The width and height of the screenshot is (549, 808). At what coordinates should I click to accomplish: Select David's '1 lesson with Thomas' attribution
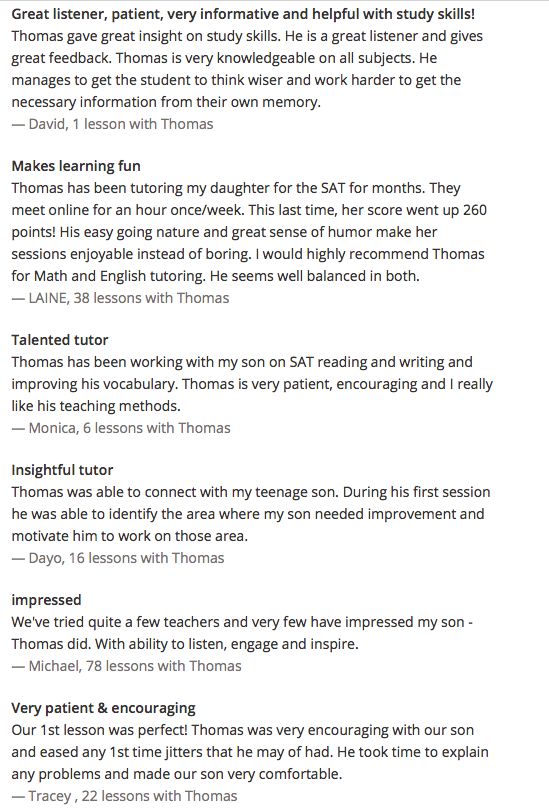pyautogui.click(x=112, y=124)
